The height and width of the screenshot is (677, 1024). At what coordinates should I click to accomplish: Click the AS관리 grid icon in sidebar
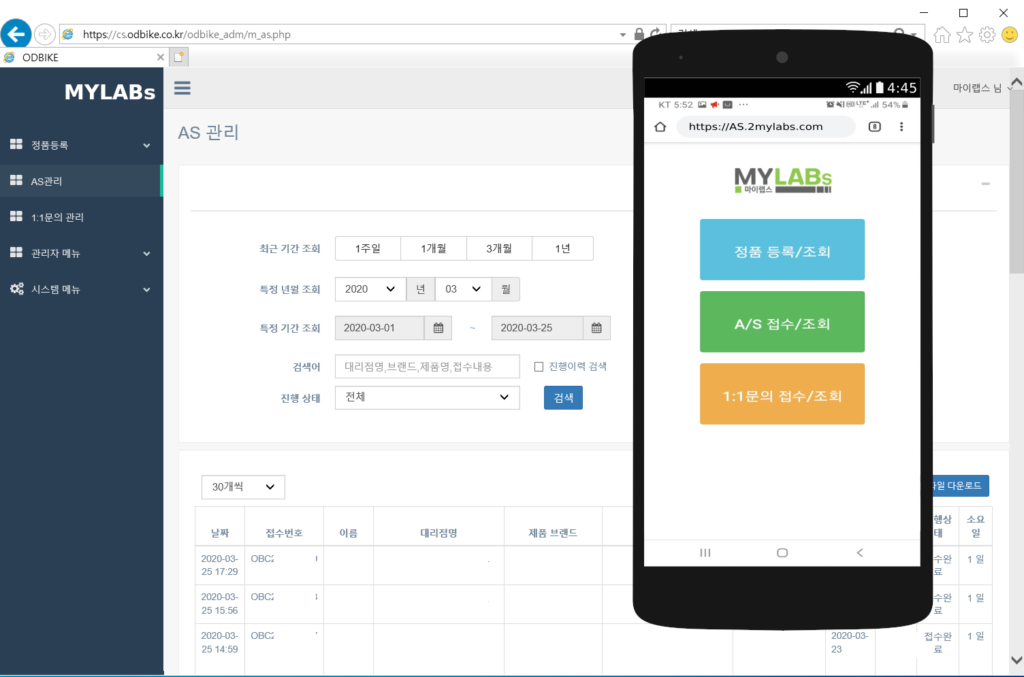[16, 180]
